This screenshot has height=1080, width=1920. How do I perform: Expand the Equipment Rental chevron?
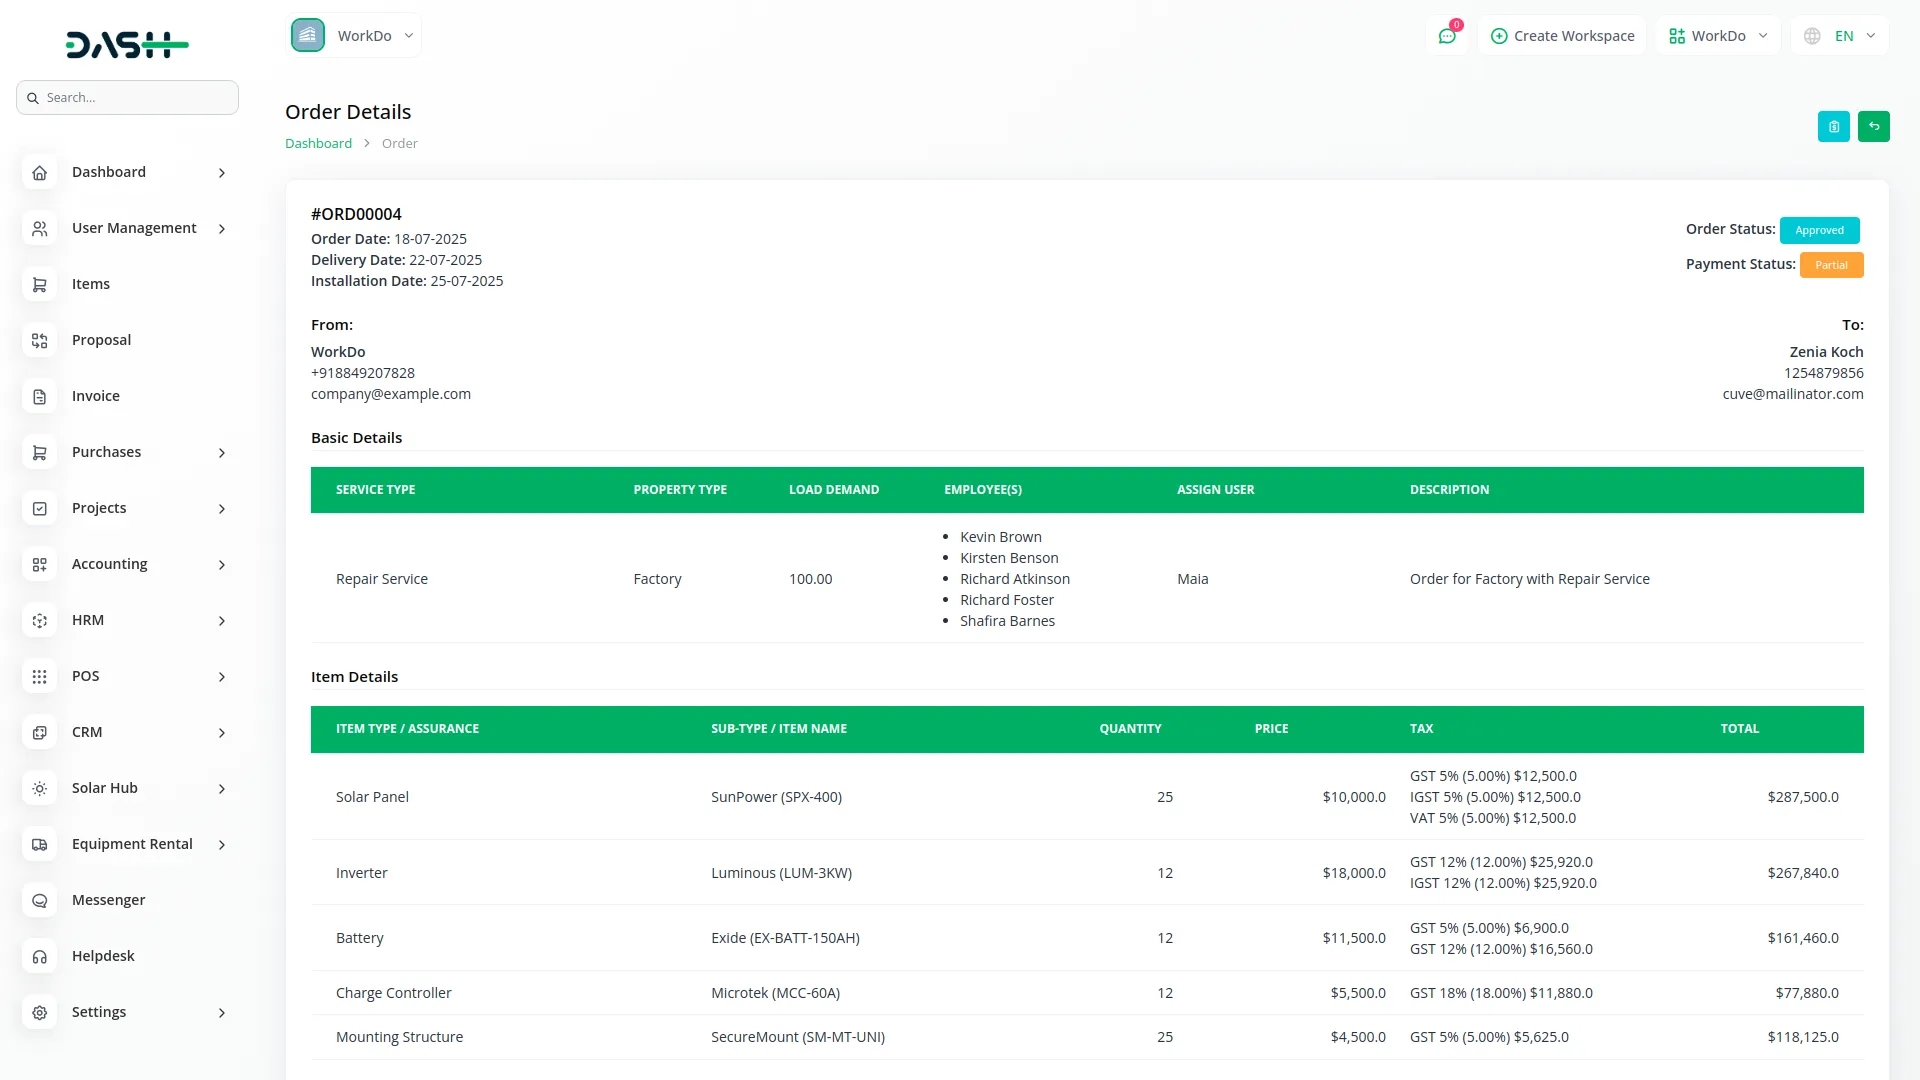222,845
